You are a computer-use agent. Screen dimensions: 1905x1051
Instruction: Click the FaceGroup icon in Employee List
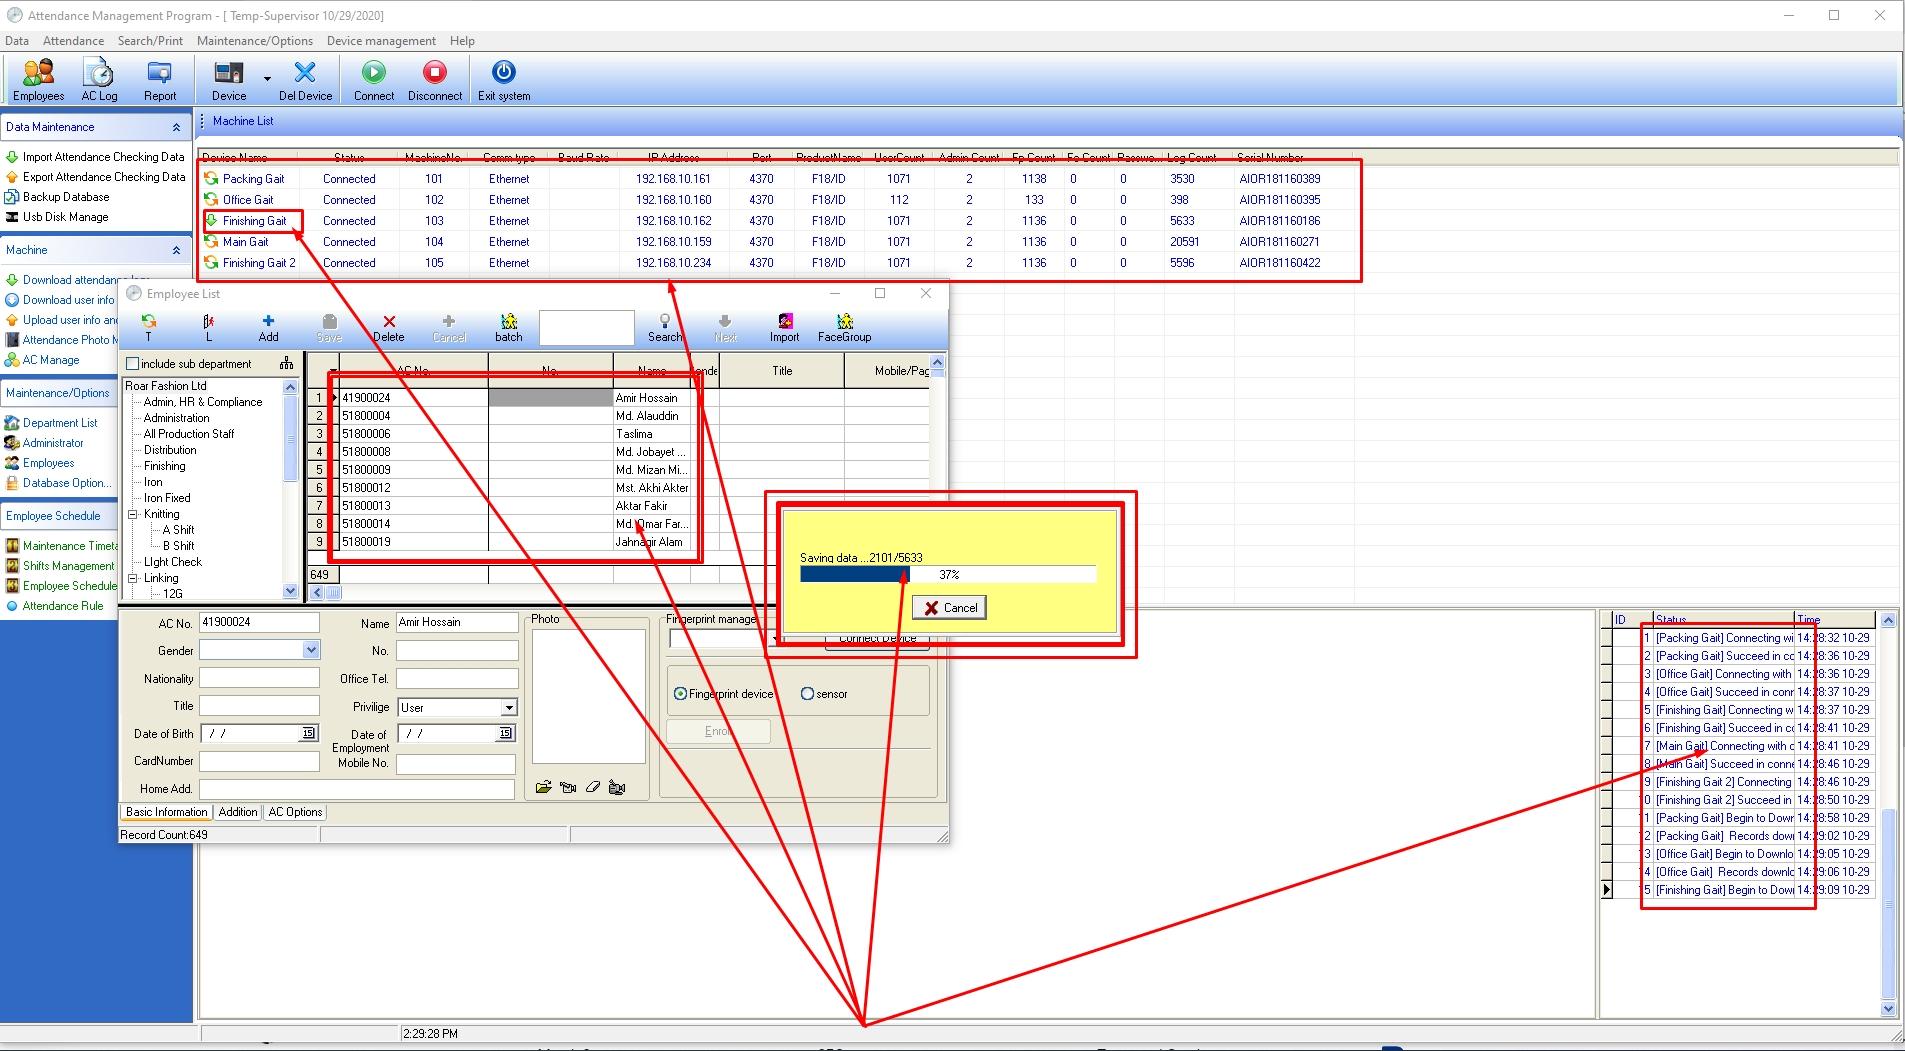[843, 325]
